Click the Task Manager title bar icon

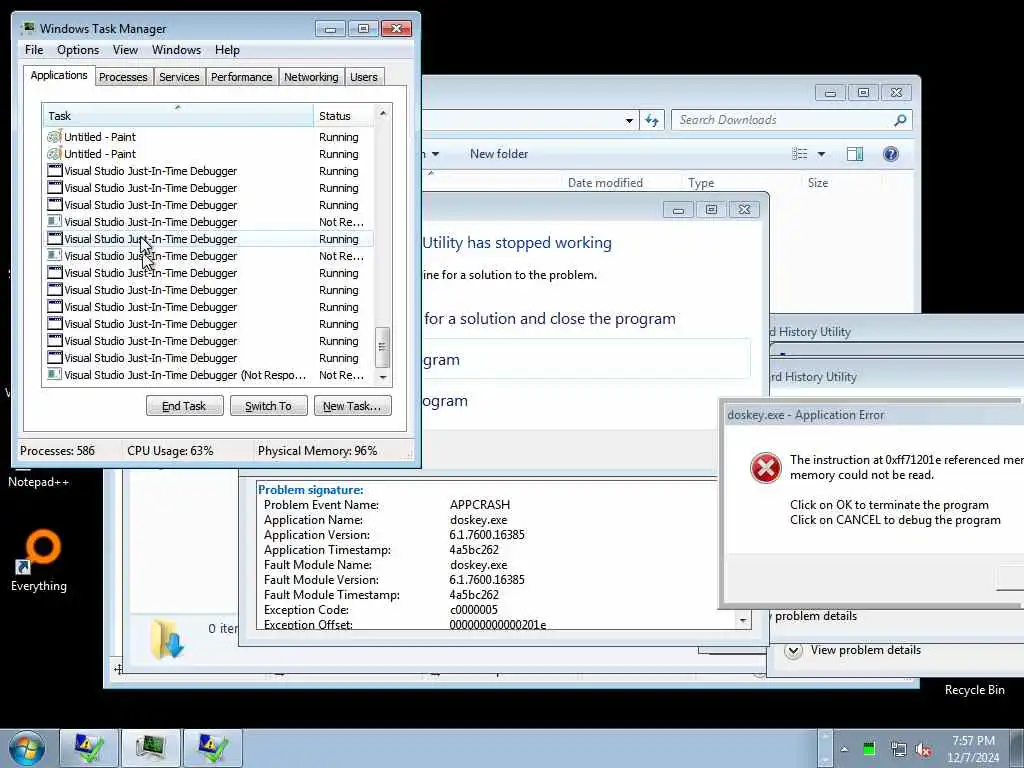28,29
